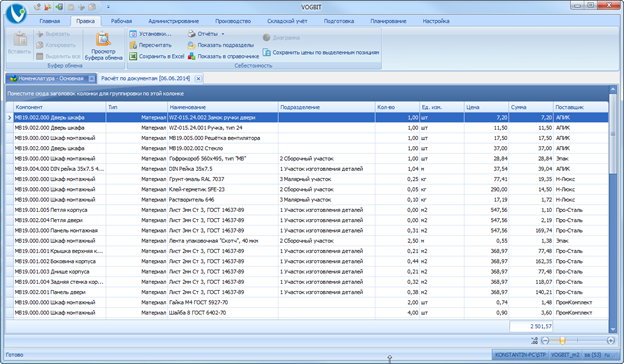Sort by the Поставщик column header

point(581,107)
